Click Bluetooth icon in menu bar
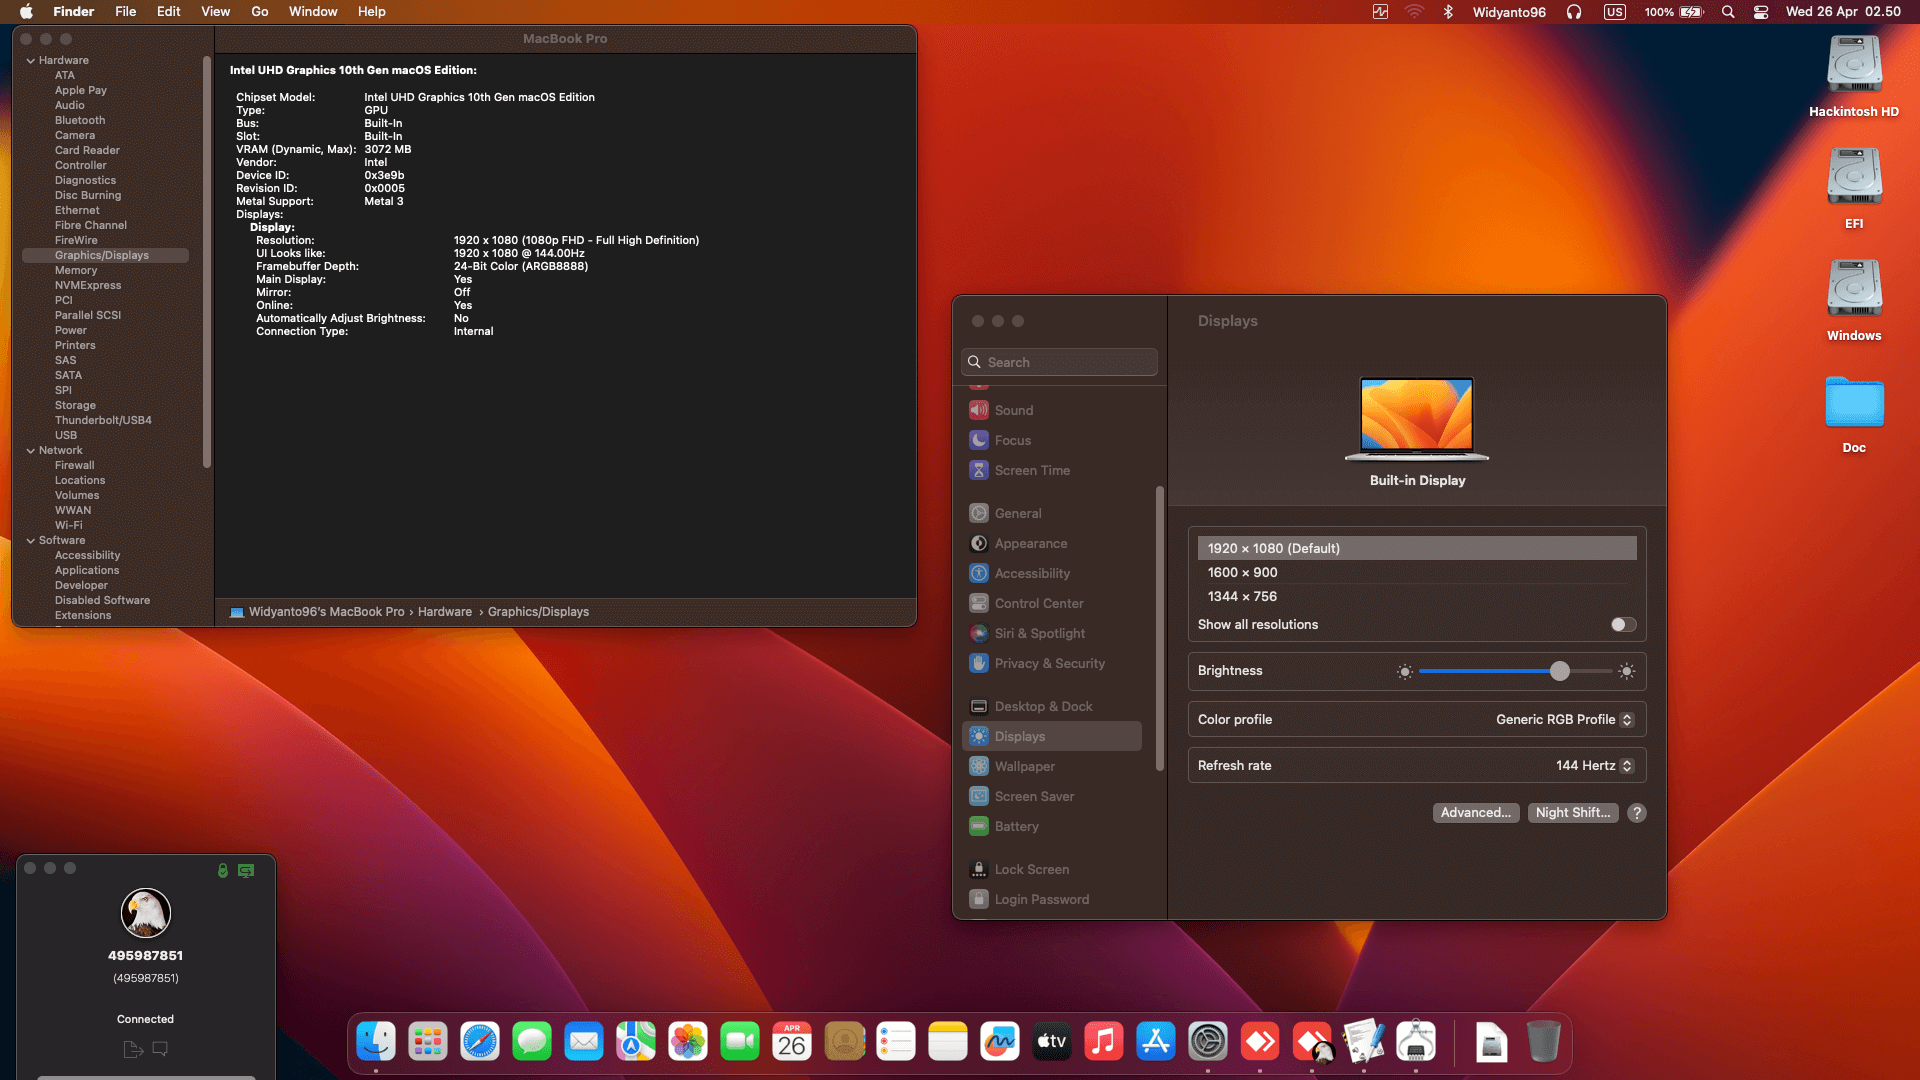 coord(1447,12)
